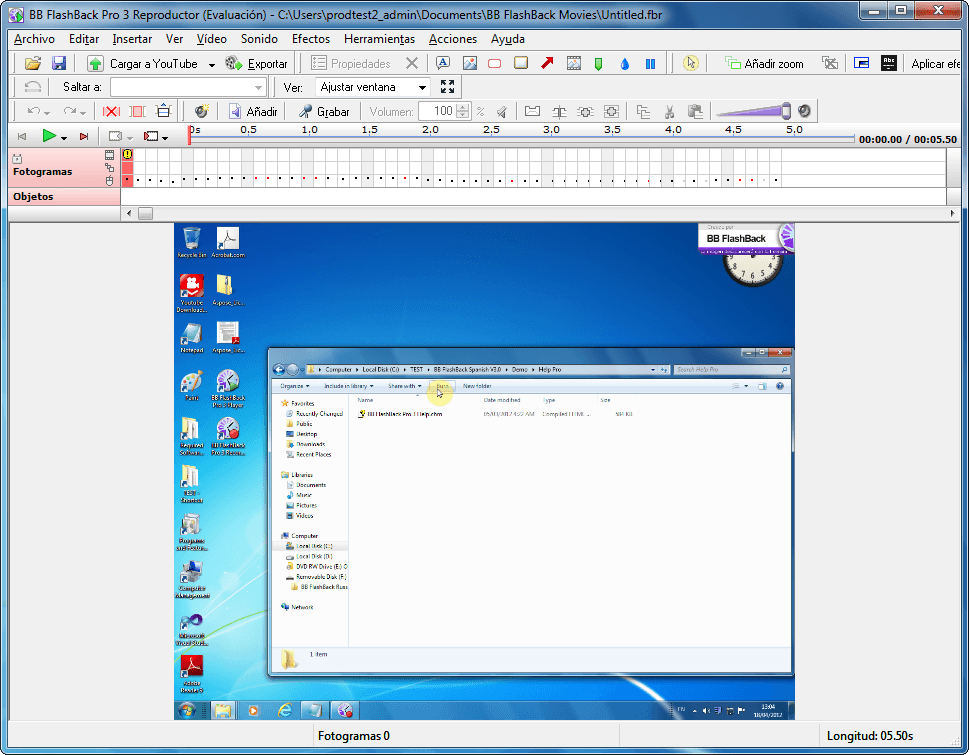Viewport: 969px width, 755px height.
Task: Insert a video frame image with the filmstrip icon
Action: 573,63
